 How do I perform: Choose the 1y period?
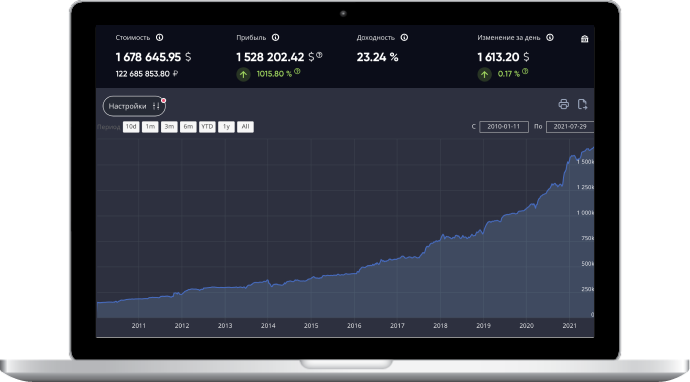(x=226, y=127)
